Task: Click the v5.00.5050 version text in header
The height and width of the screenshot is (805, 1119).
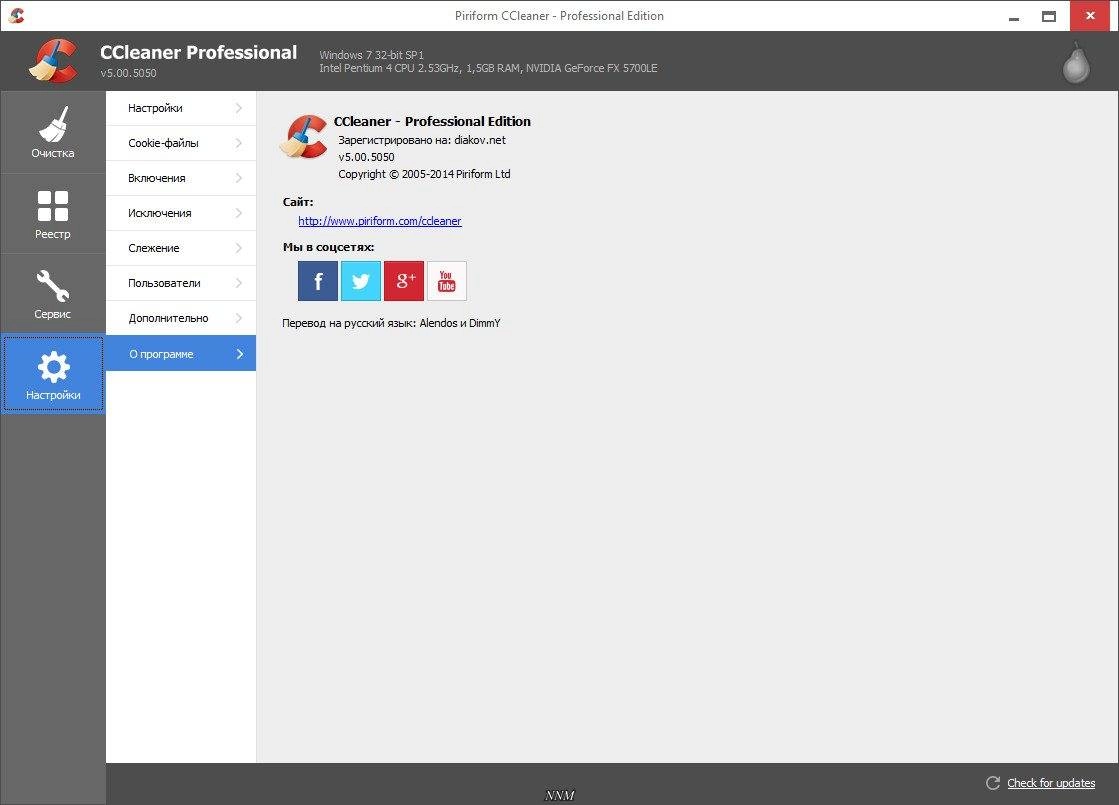Action: (128, 73)
